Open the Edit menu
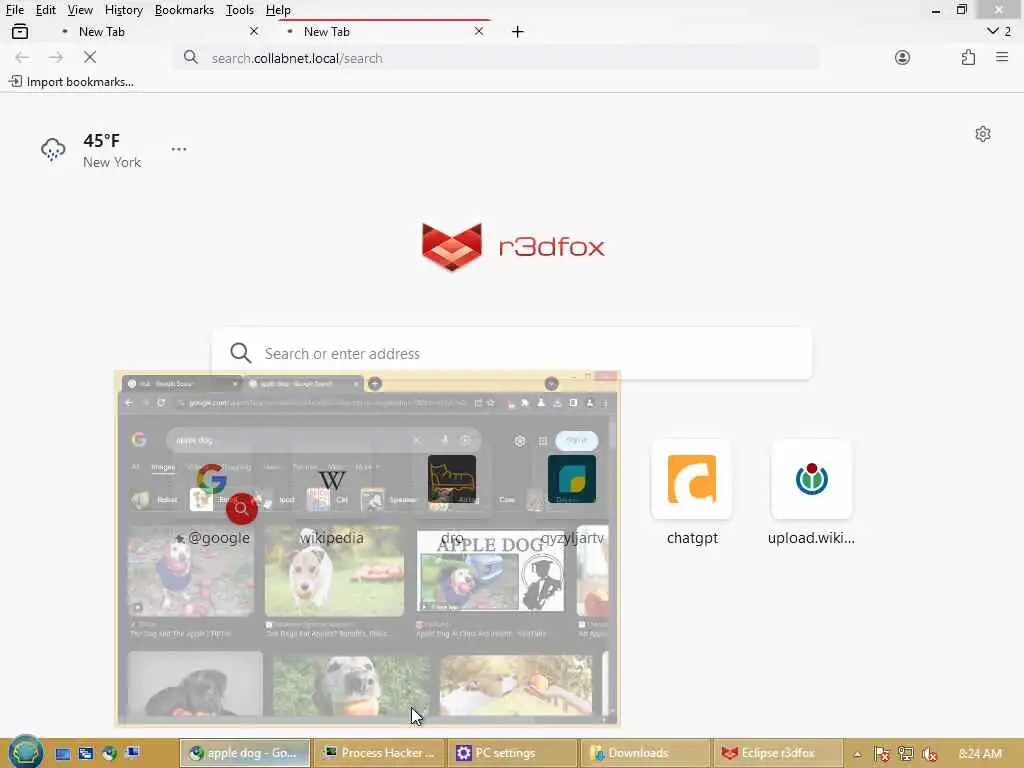 click(x=45, y=10)
